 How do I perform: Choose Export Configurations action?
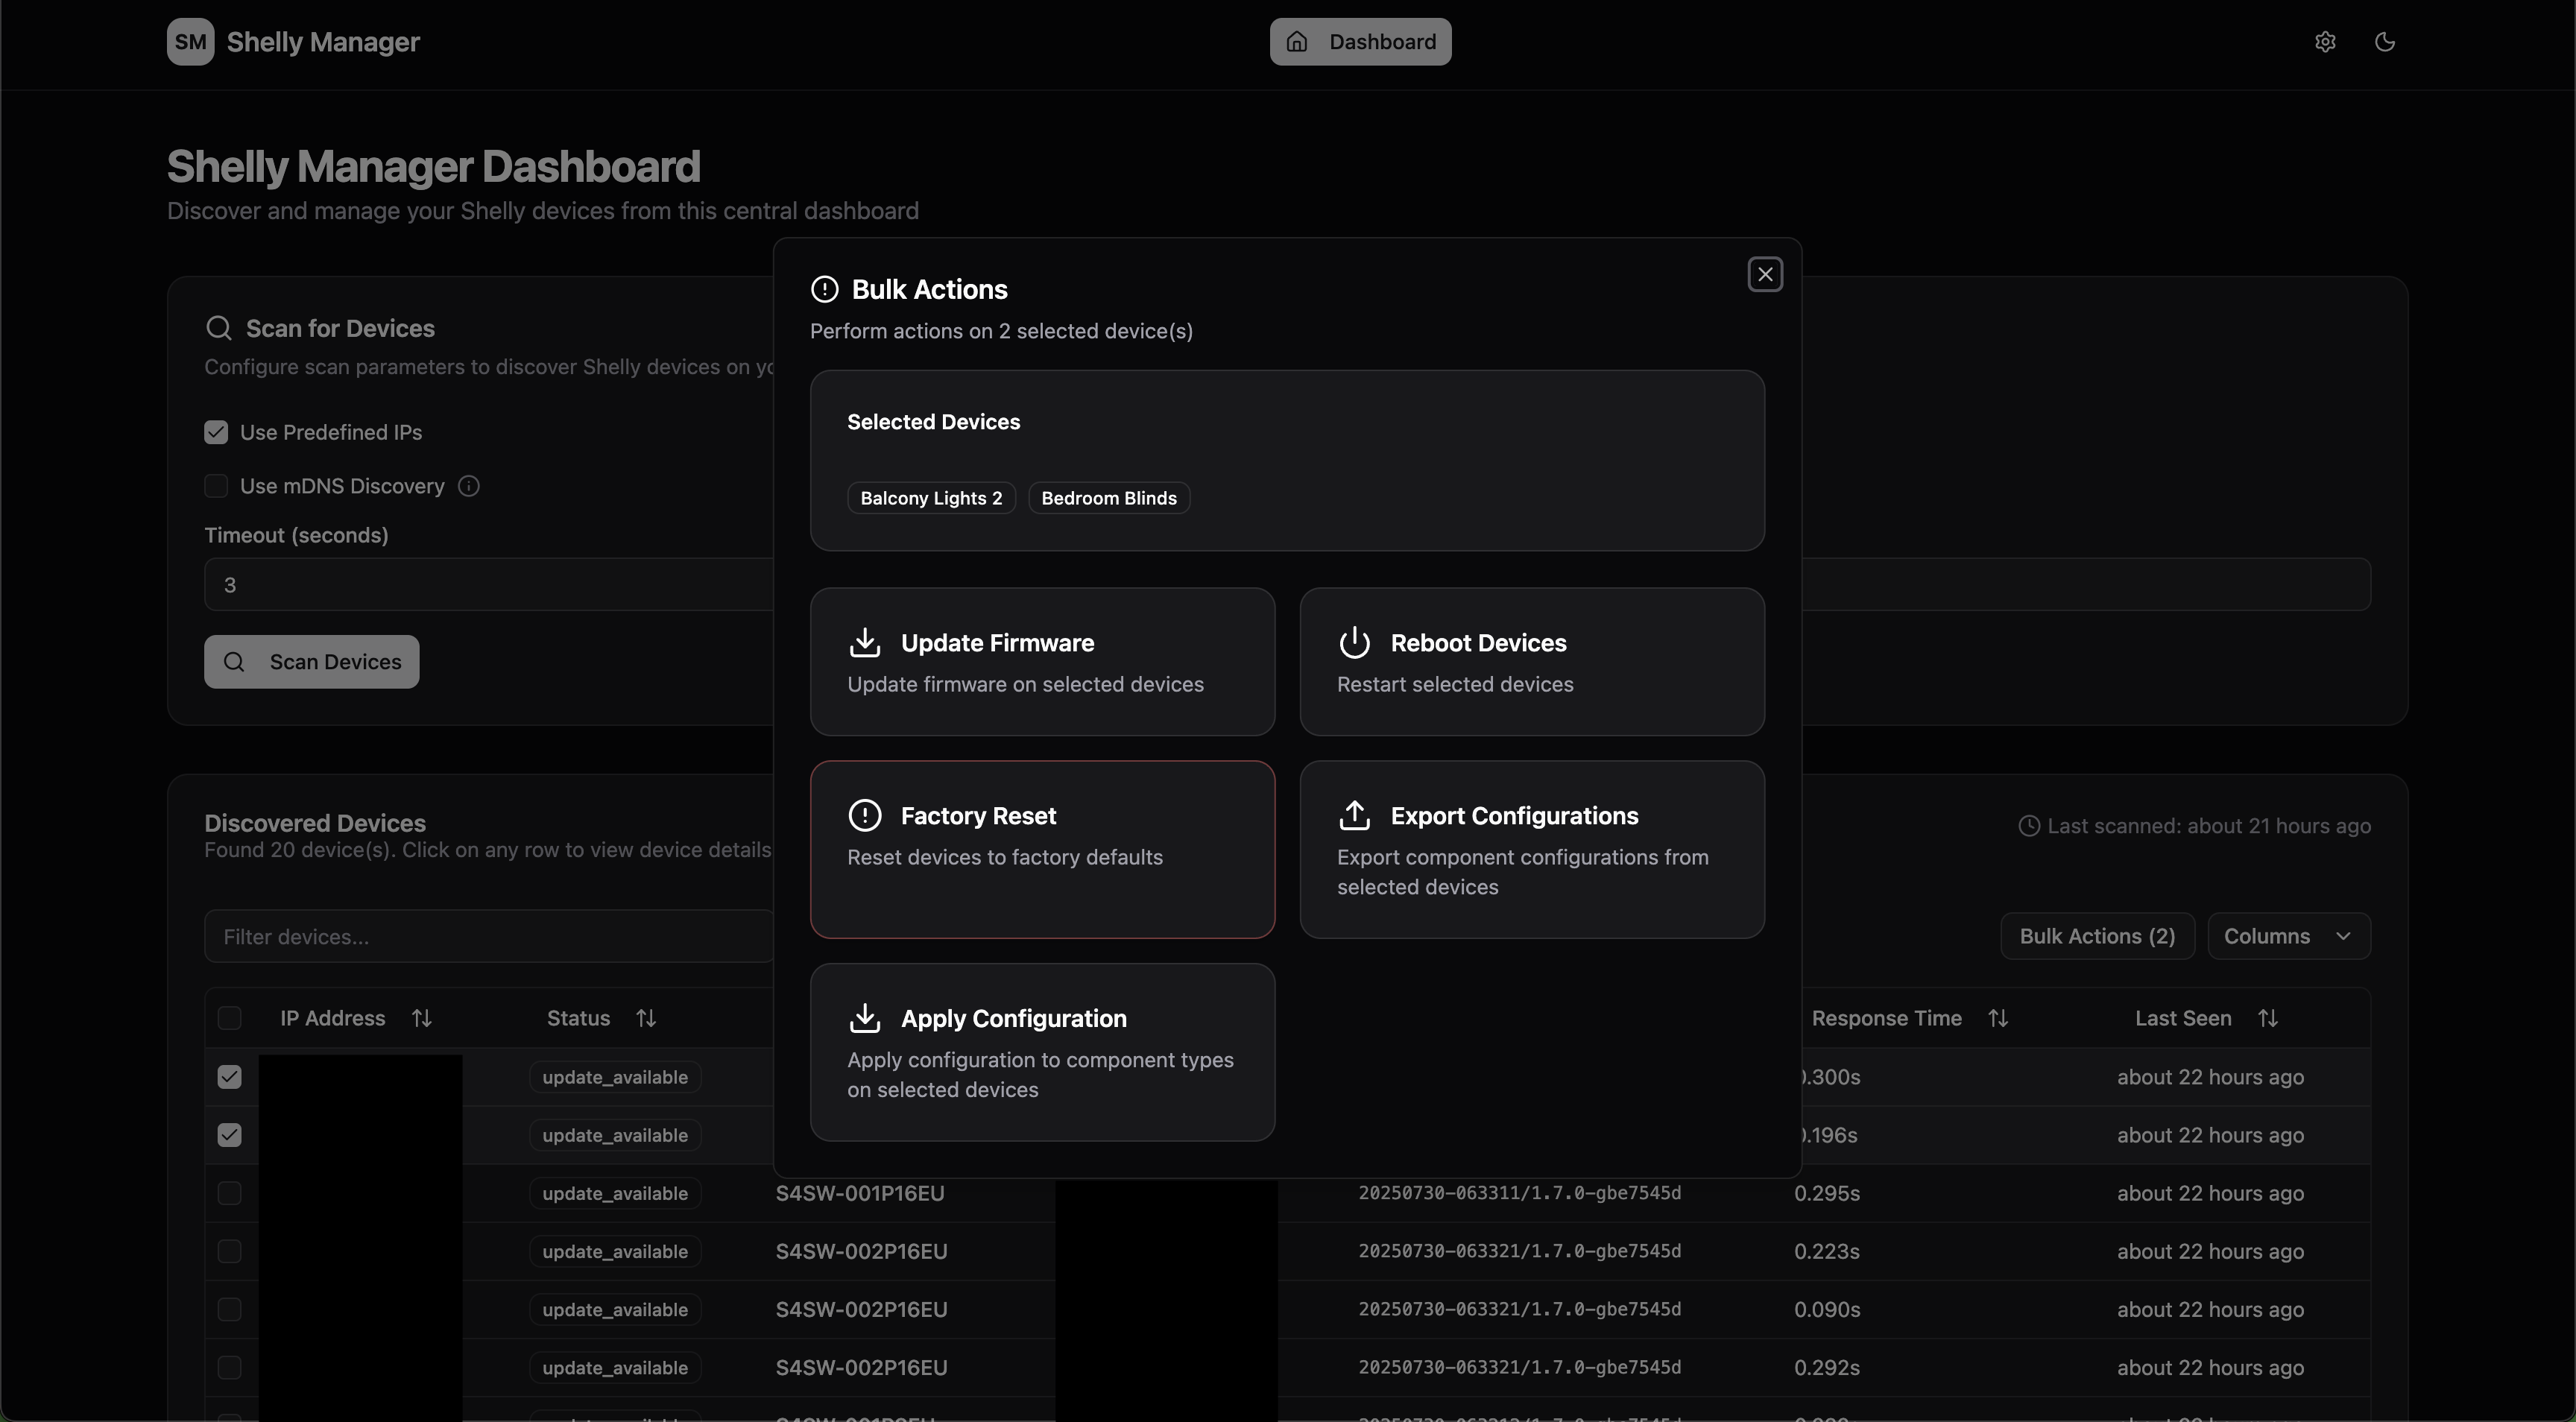[x=1532, y=849]
